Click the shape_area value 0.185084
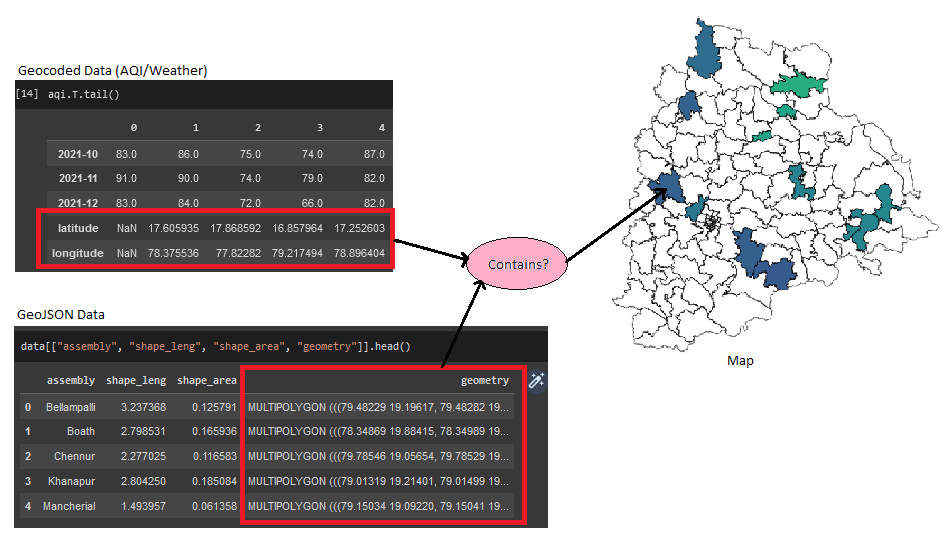The height and width of the screenshot is (542, 948). (214, 482)
